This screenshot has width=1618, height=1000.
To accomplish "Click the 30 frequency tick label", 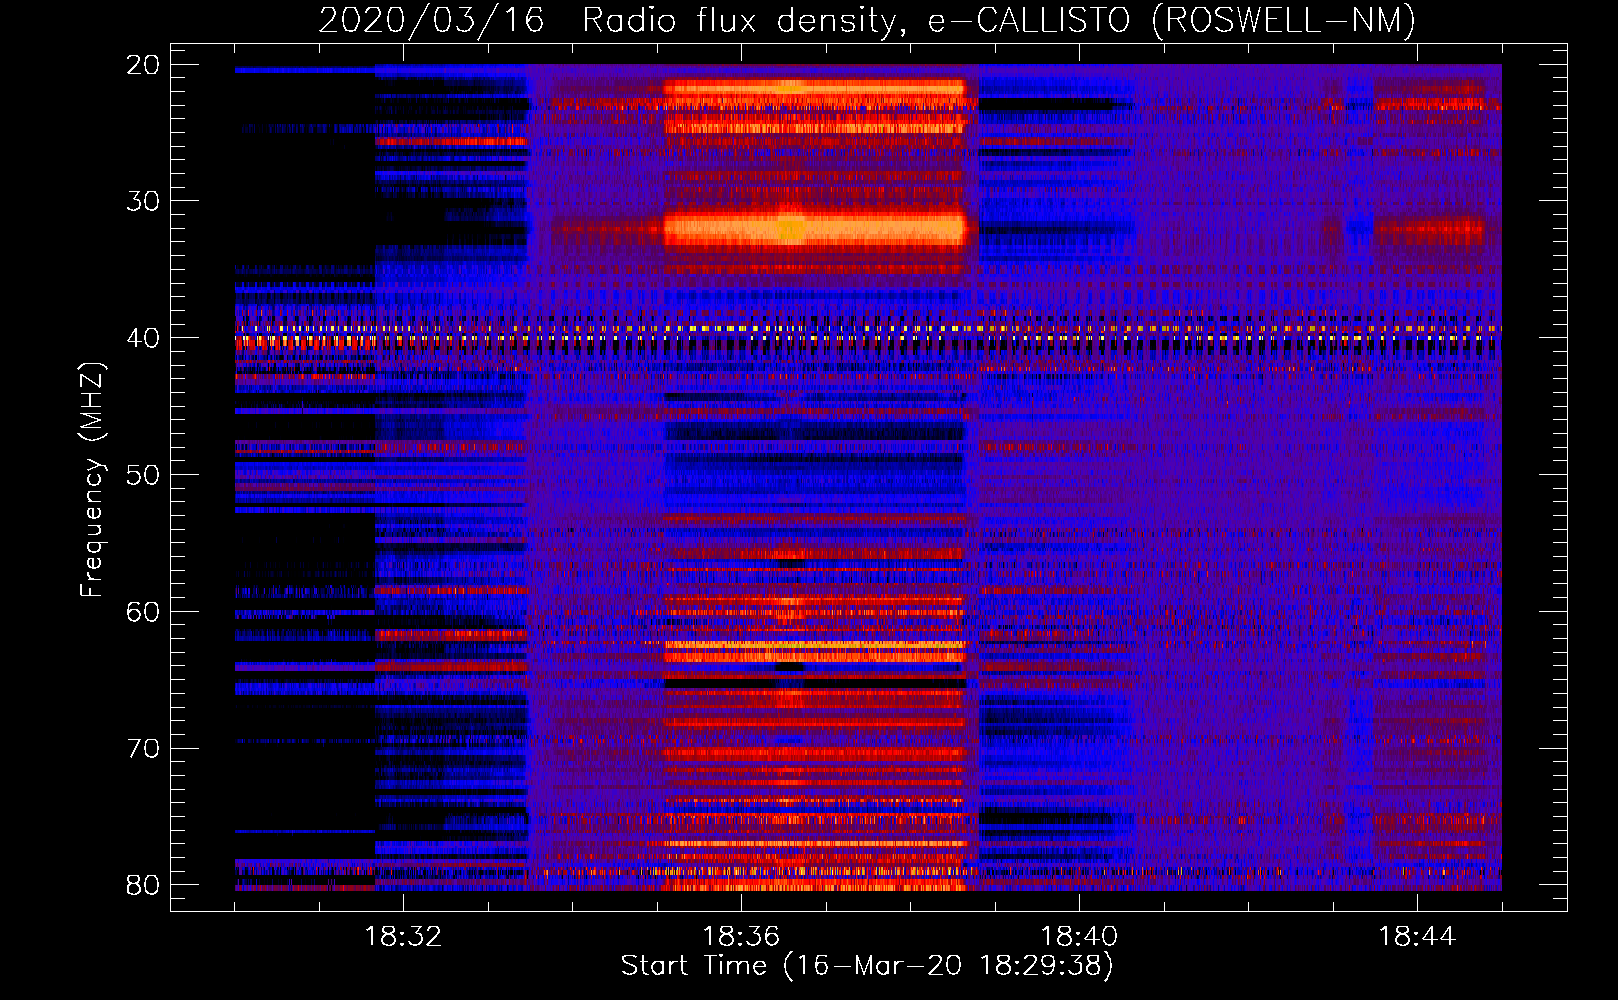I will pyautogui.click(x=143, y=201).
